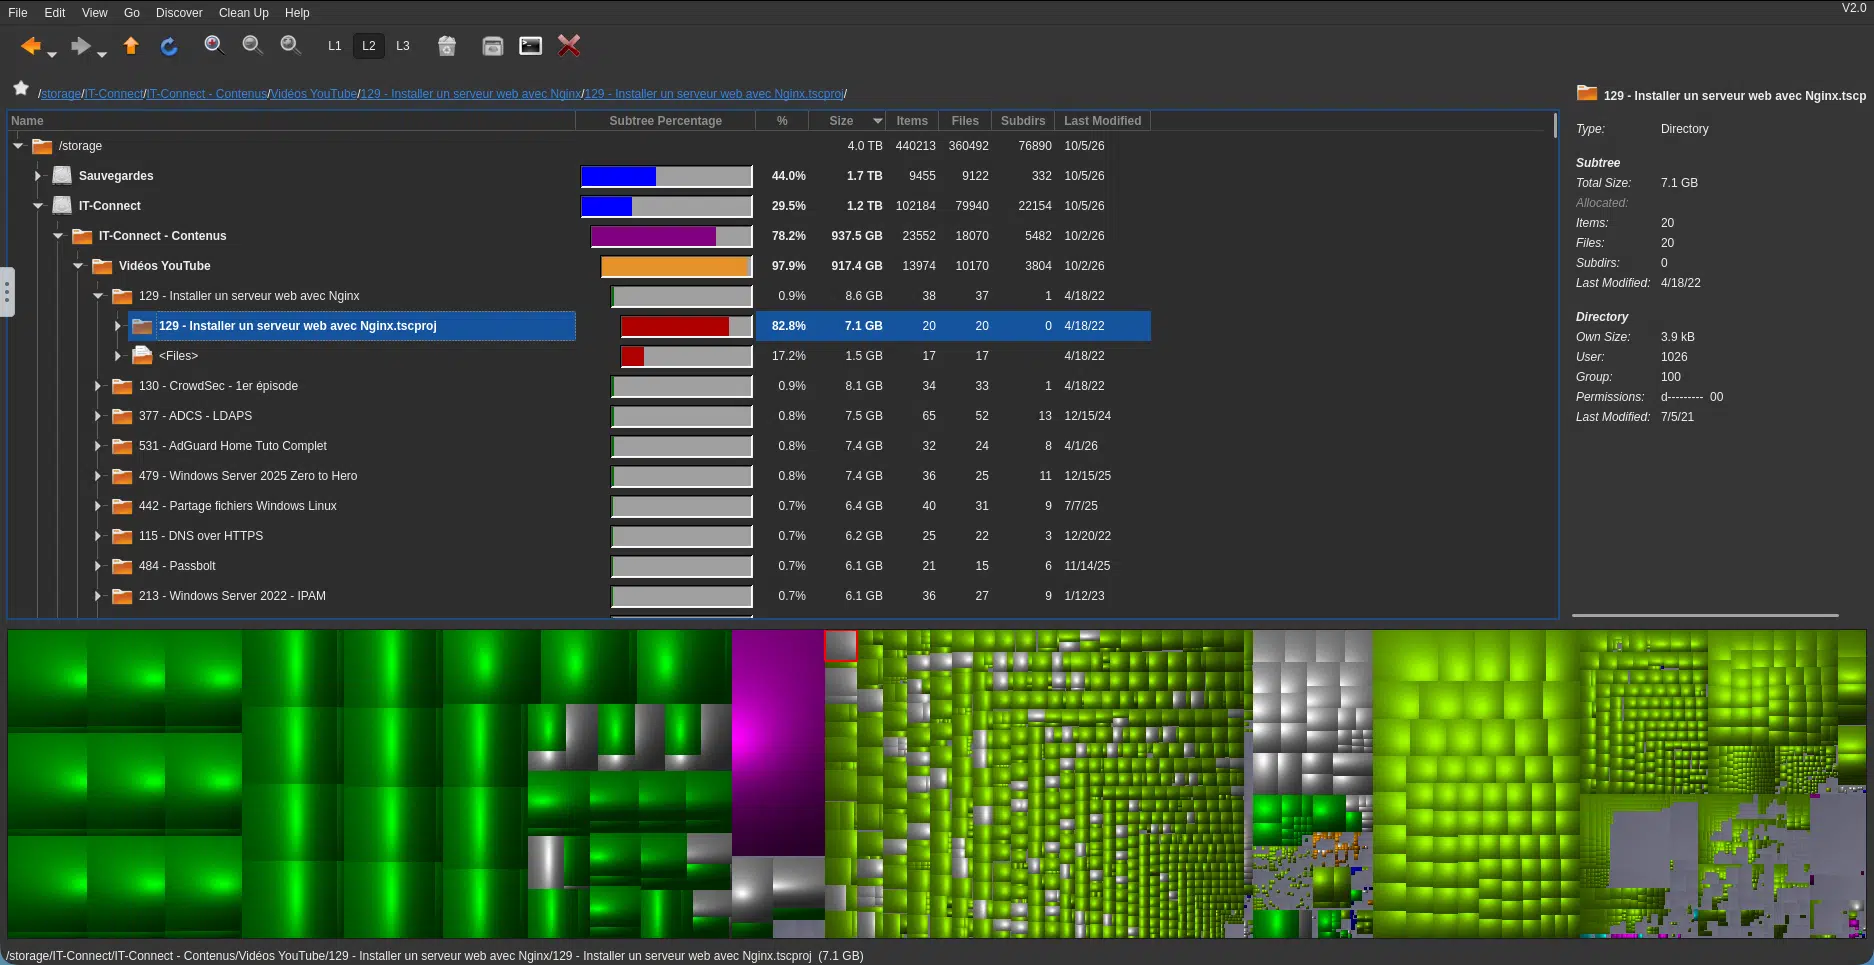Image resolution: width=1874 pixels, height=965 pixels.
Task: Click the folder icon beside 484 - Passbolt
Action: [x=122, y=566]
